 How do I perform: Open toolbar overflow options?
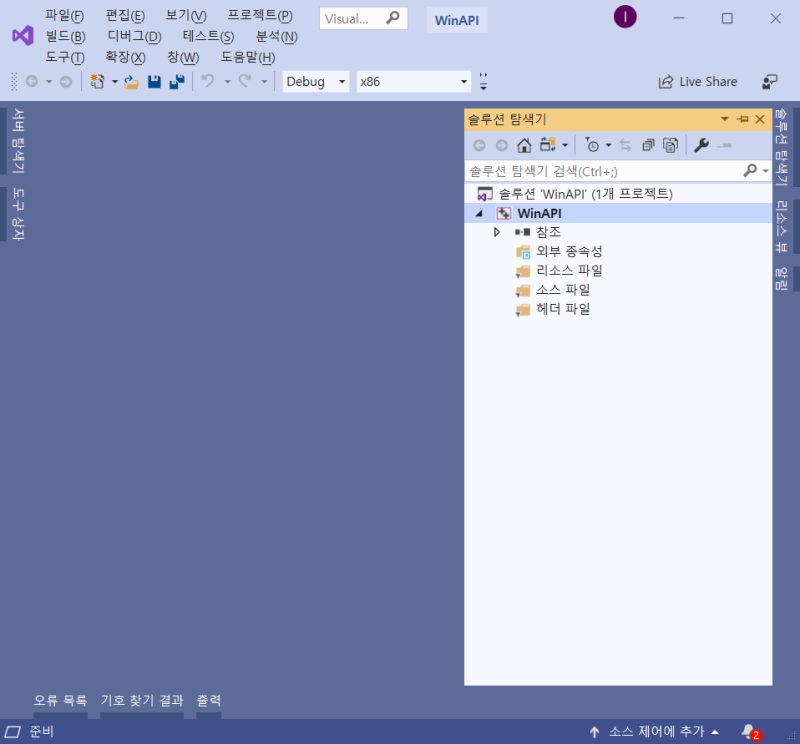click(x=483, y=82)
